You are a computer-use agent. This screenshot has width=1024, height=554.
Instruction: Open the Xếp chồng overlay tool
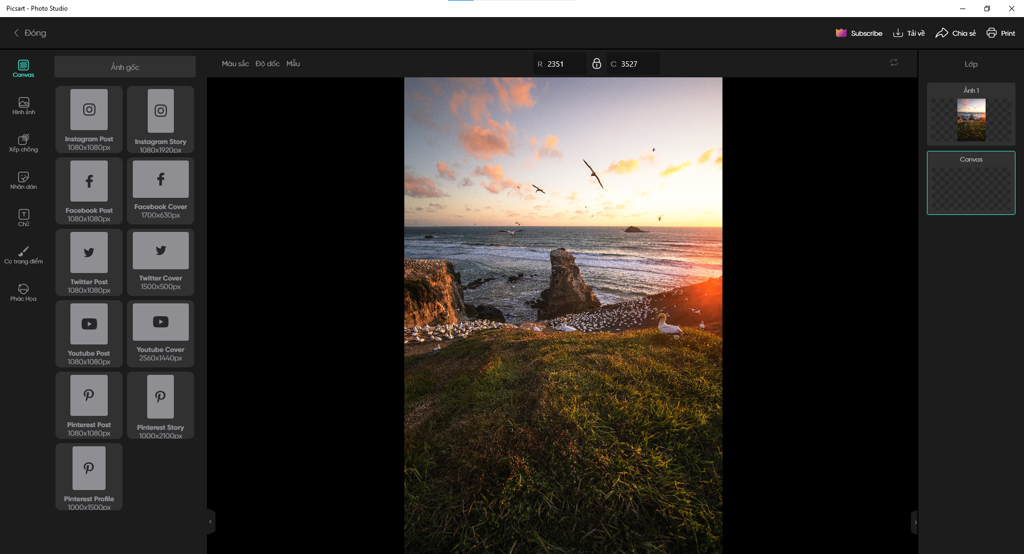click(x=24, y=143)
